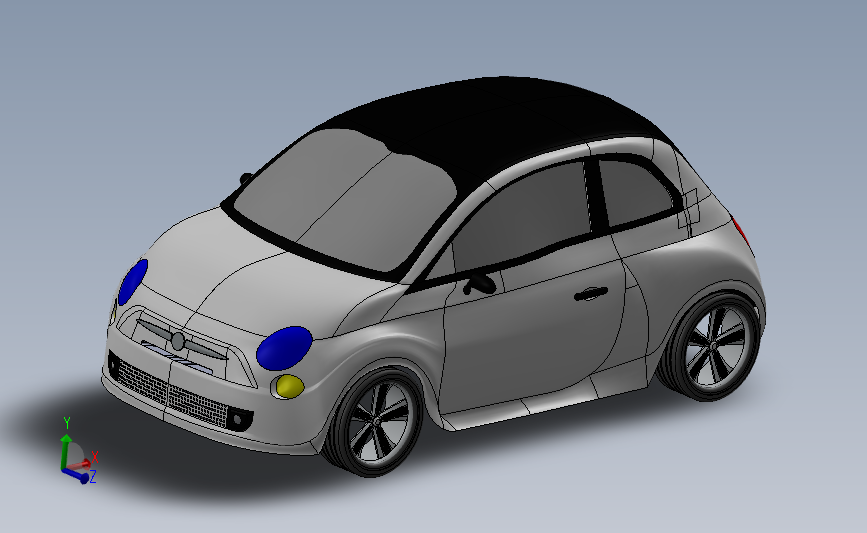Select the door-mounted side mirror
The height and width of the screenshot is (533, 867).
[479, 283]
